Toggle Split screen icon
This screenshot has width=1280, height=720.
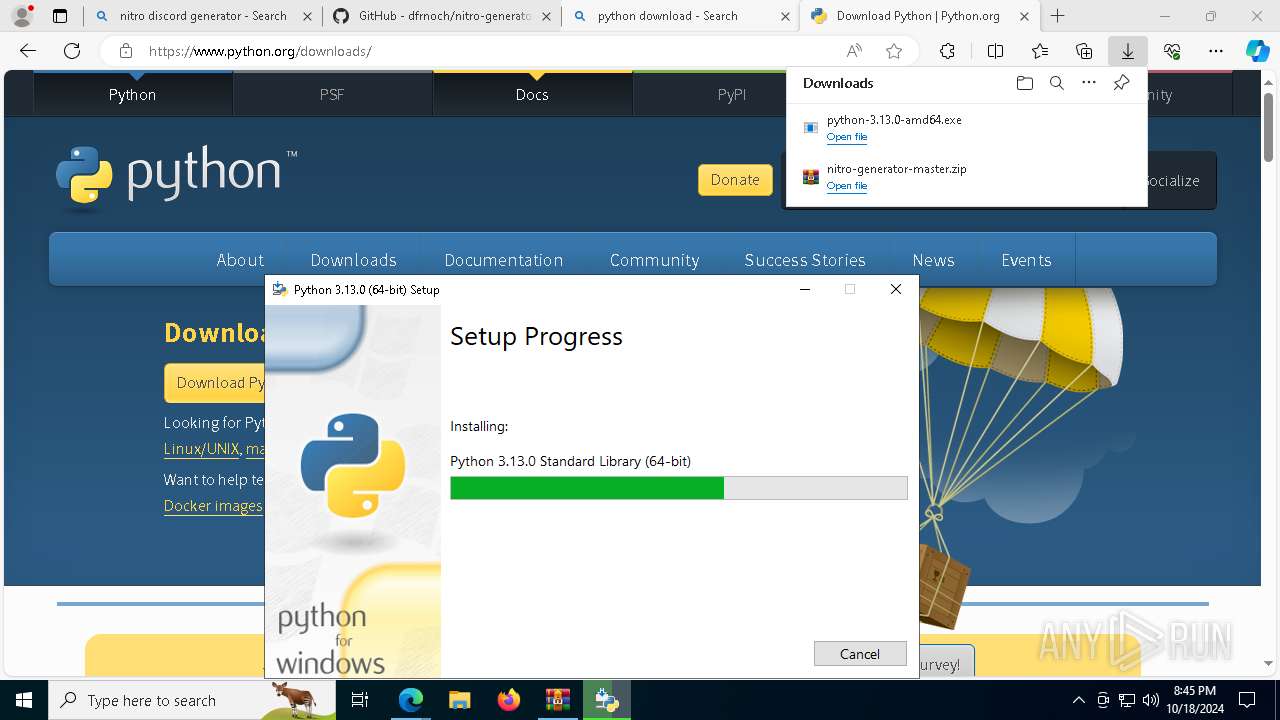[995, 51]
